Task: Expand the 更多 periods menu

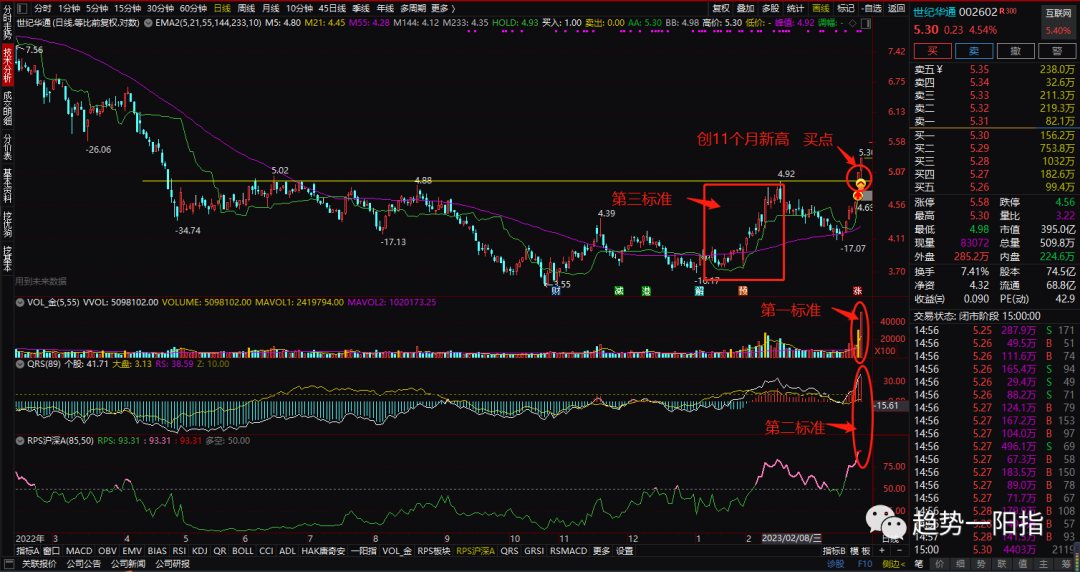Action: [443, 8]
